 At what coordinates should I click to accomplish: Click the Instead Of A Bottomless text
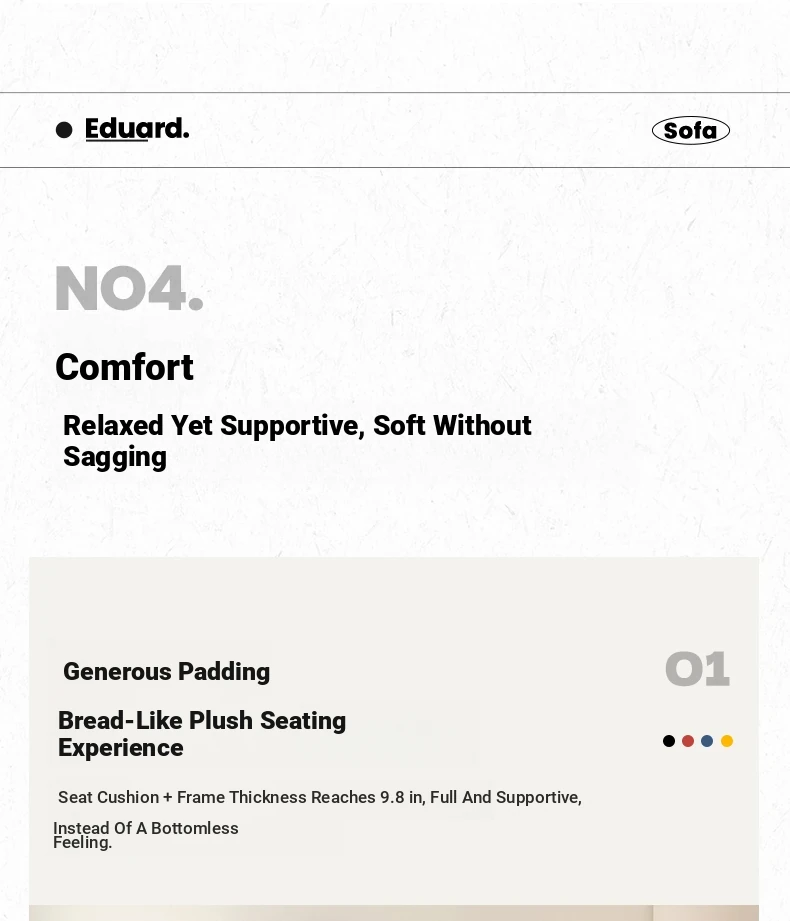pos(146,828)
